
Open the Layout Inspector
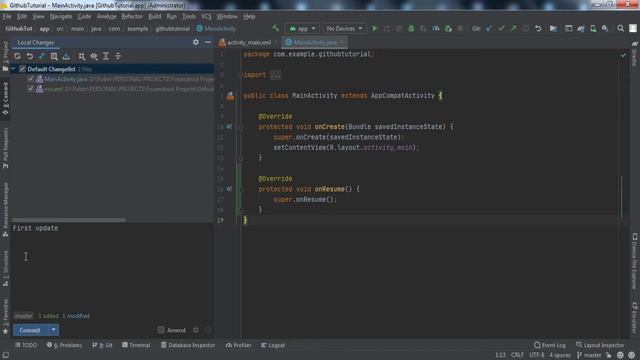coord(600,345)
